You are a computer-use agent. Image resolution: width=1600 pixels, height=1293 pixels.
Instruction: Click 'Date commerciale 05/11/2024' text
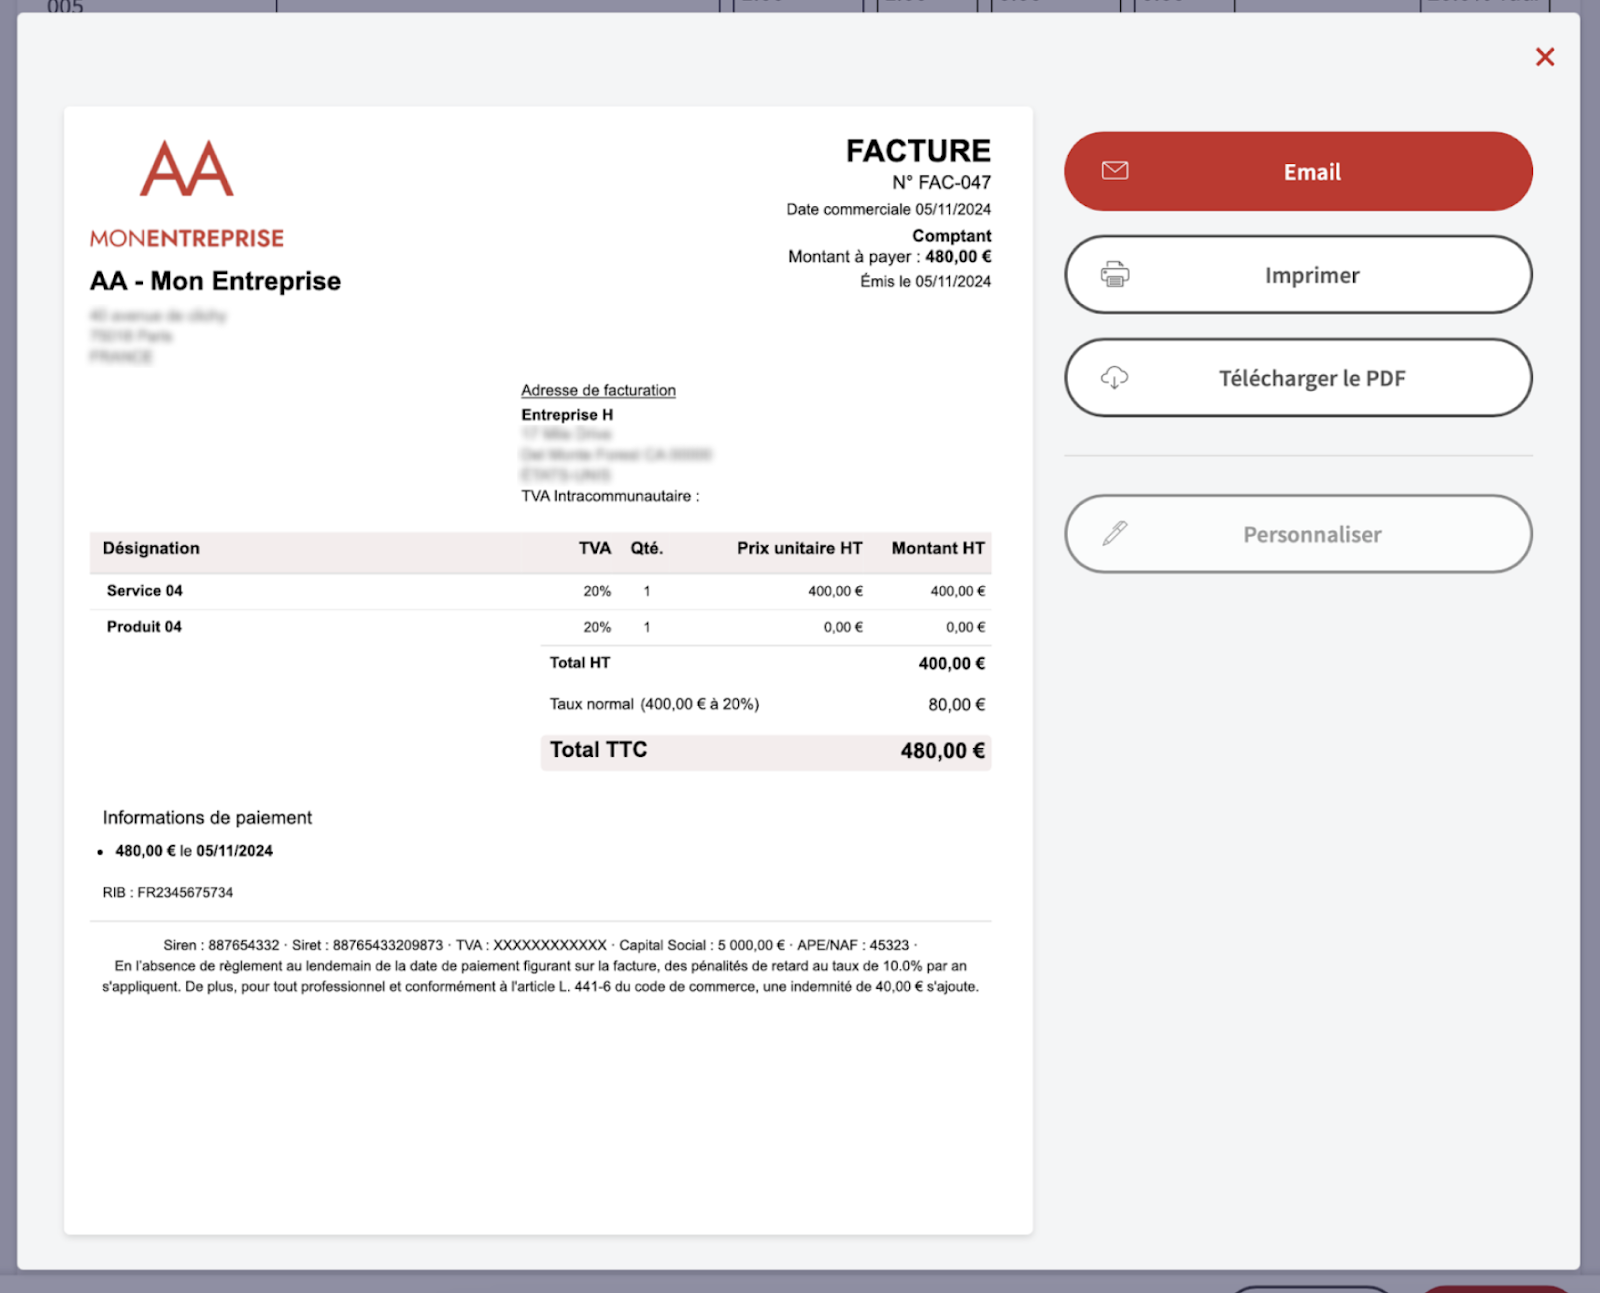(888, 209)
